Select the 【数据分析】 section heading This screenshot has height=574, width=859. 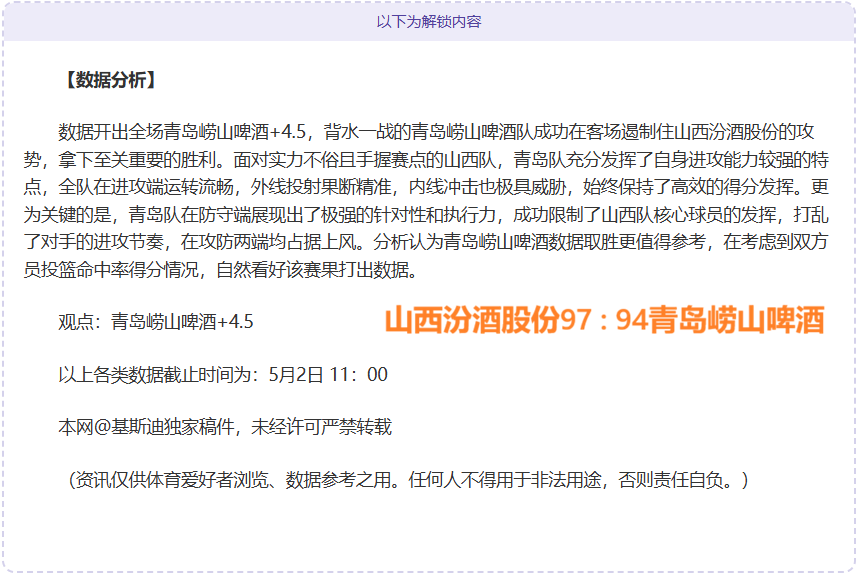[x=110, y=80]
